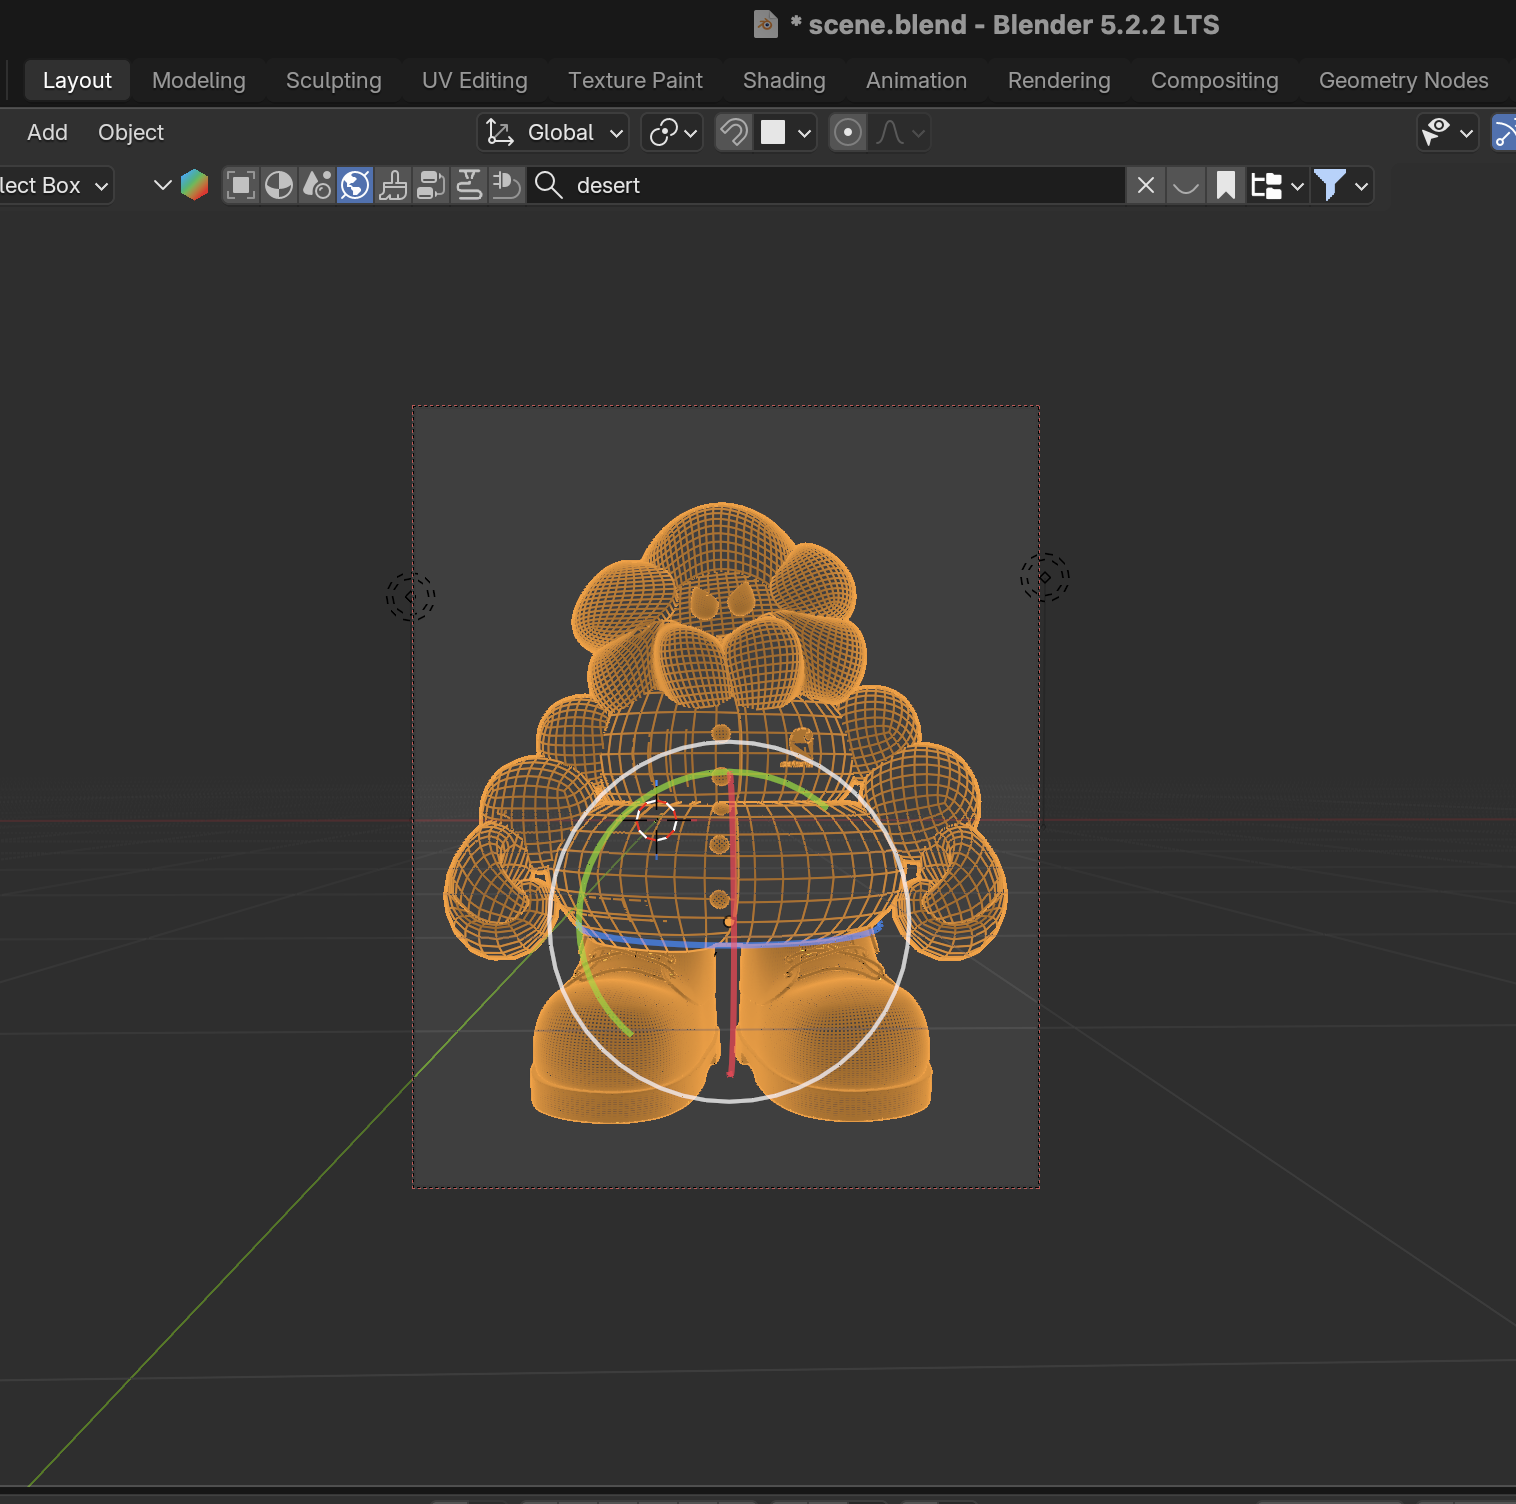Switch to the Layout workspace tab
This screenshot has height=1504, width=1516.
(77, 80)
